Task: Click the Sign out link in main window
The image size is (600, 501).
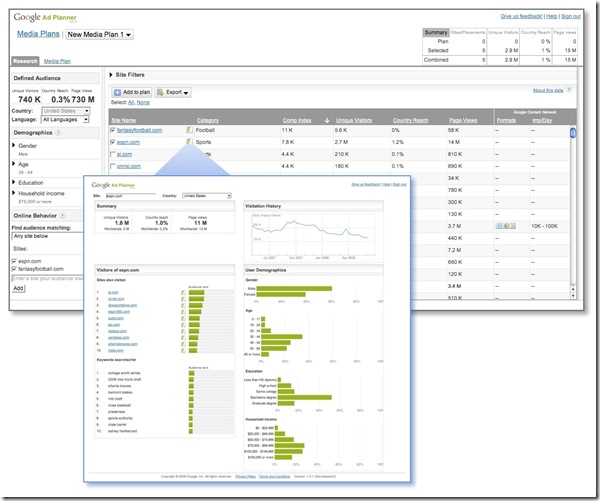Action: click(571, 16)
